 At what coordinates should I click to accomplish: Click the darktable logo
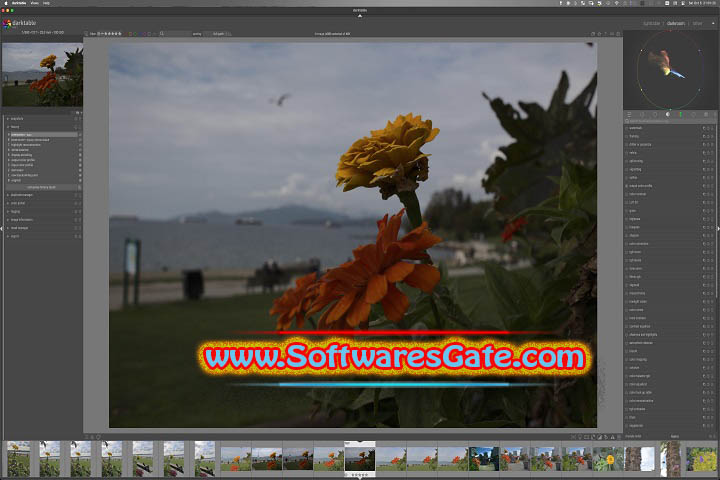click(7, 23)
